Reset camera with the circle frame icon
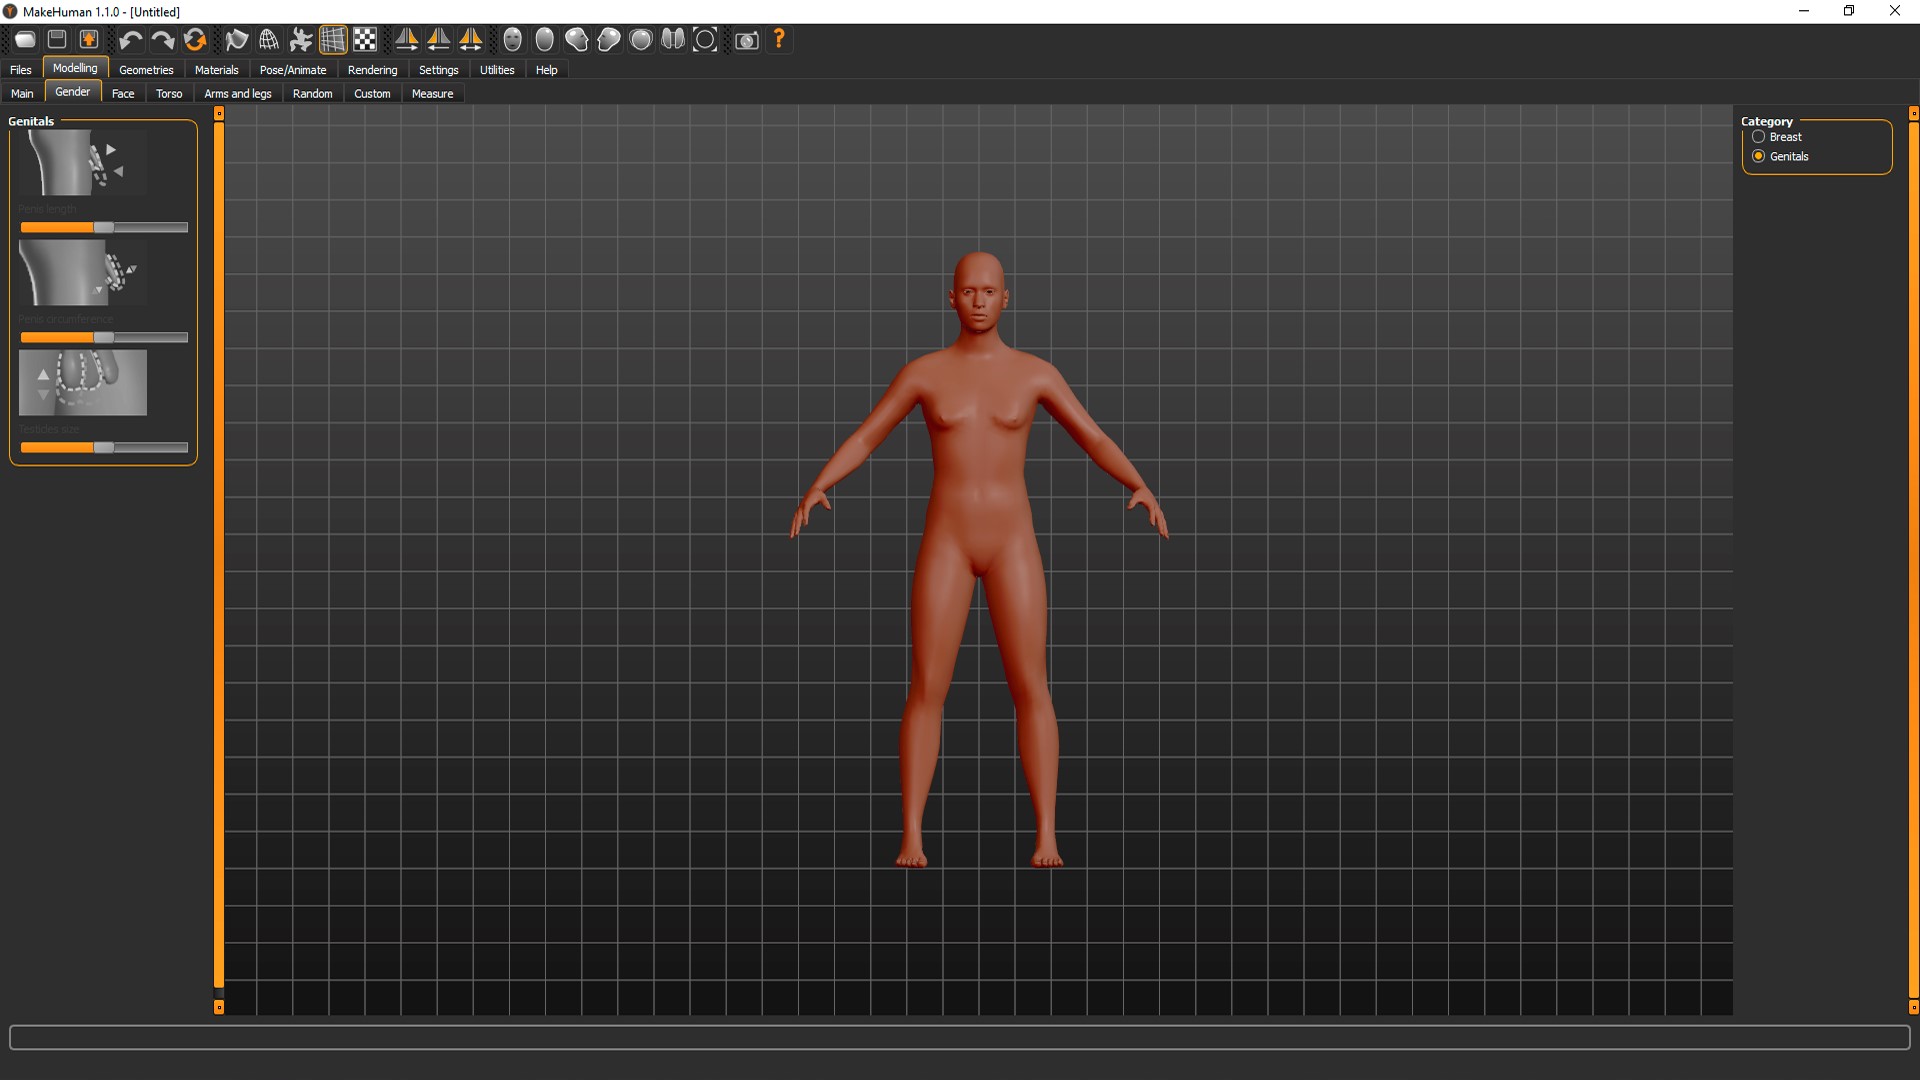1920x1080 pixels. coord(705,40)
